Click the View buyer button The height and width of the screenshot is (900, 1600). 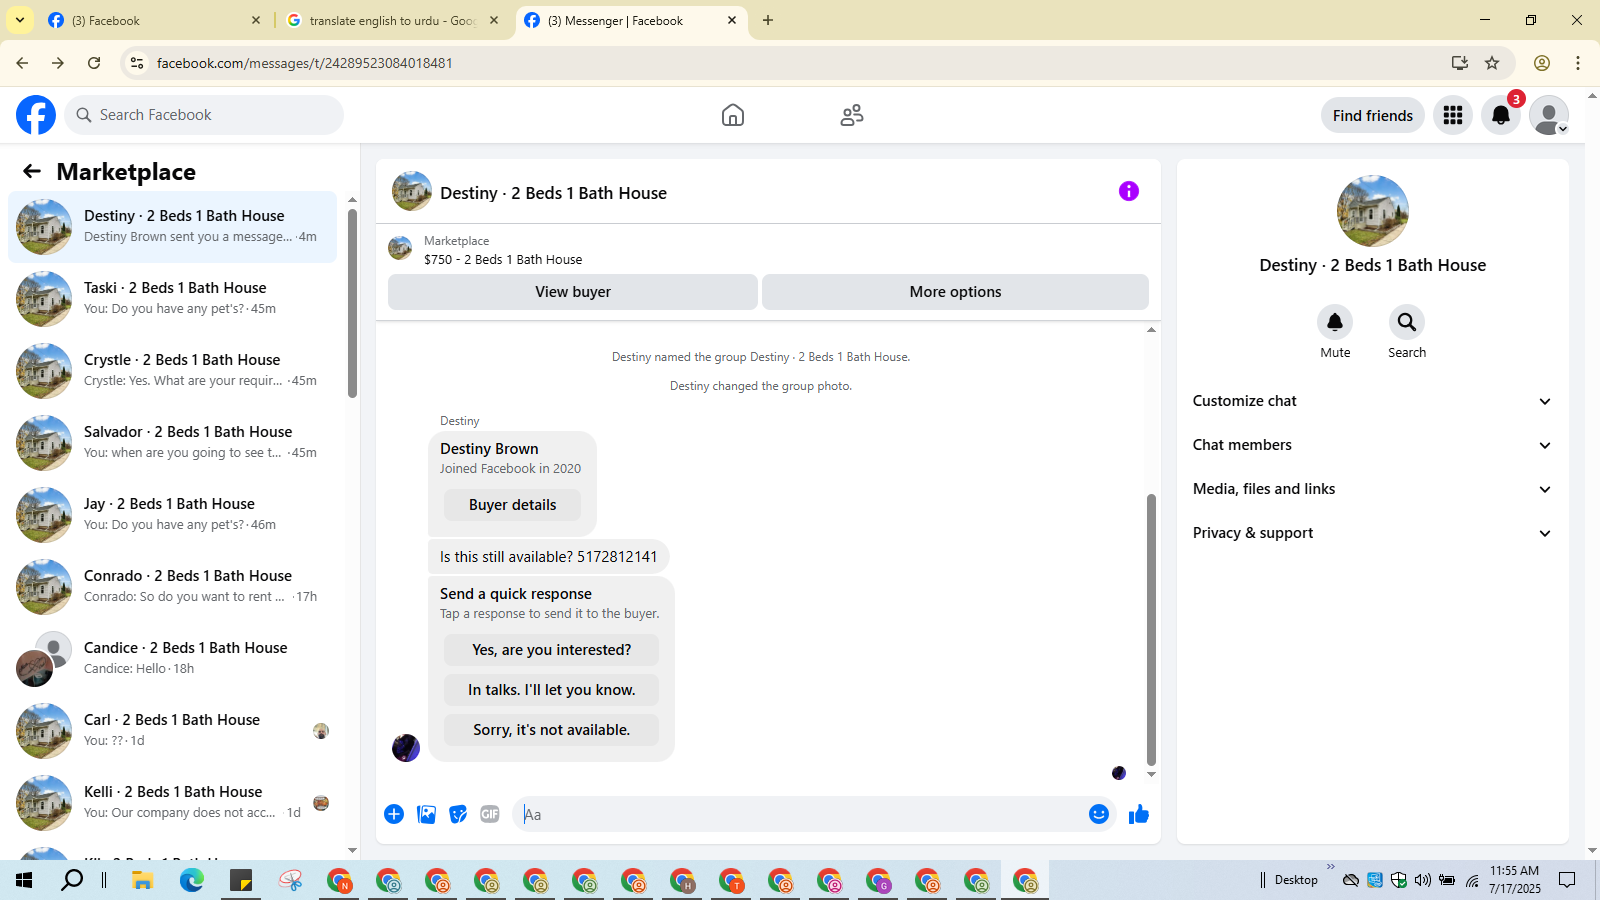[x=573, y=292]
